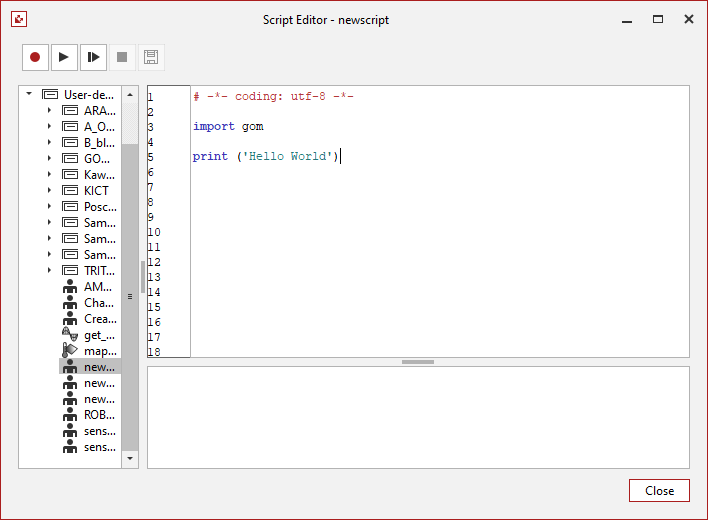The image size is (708, 520).
Task: Save the script with the floppy disk icon
Action: [x=151, y=58]
